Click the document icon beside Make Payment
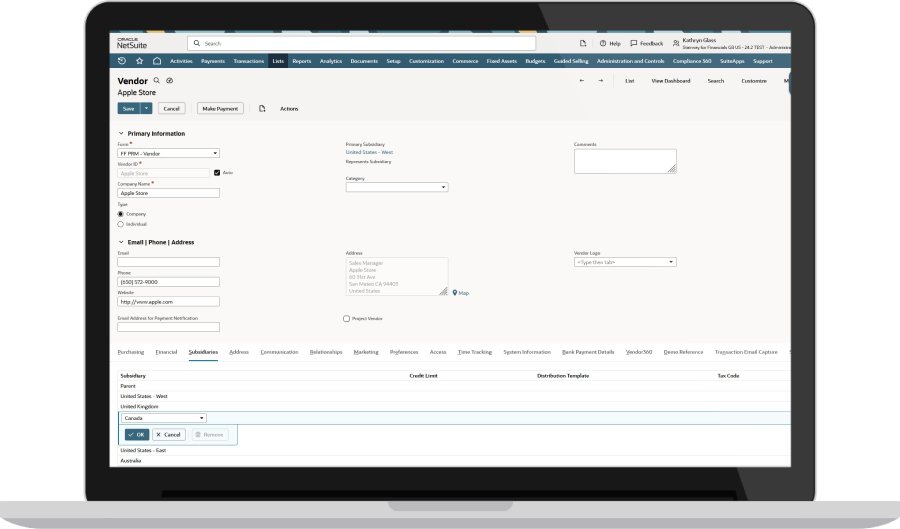 pyautogui.click(x=262, y=108)
